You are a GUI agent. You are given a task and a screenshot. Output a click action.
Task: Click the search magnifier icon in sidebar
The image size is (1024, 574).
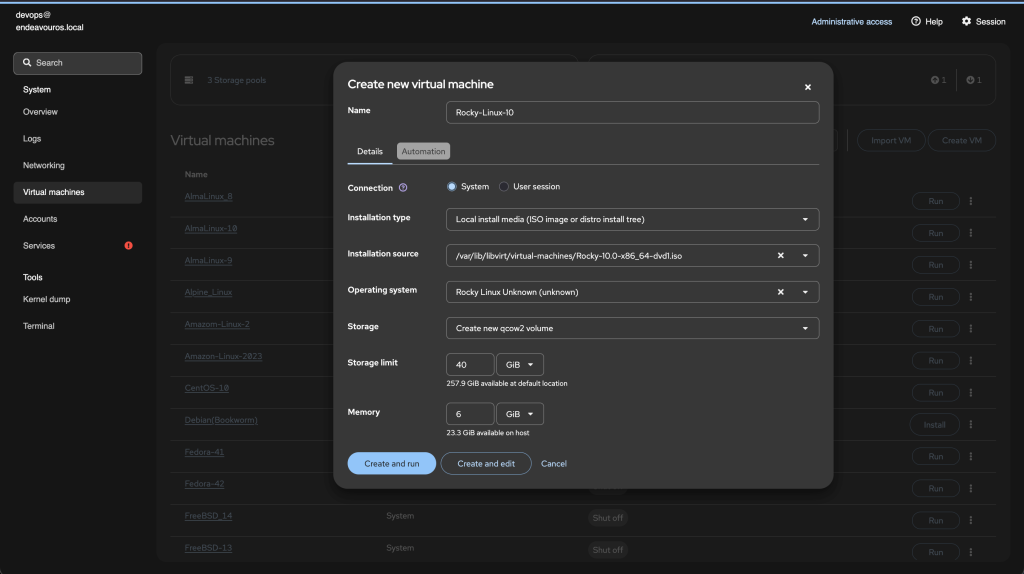pyautogui.click(x=27, y=63)
